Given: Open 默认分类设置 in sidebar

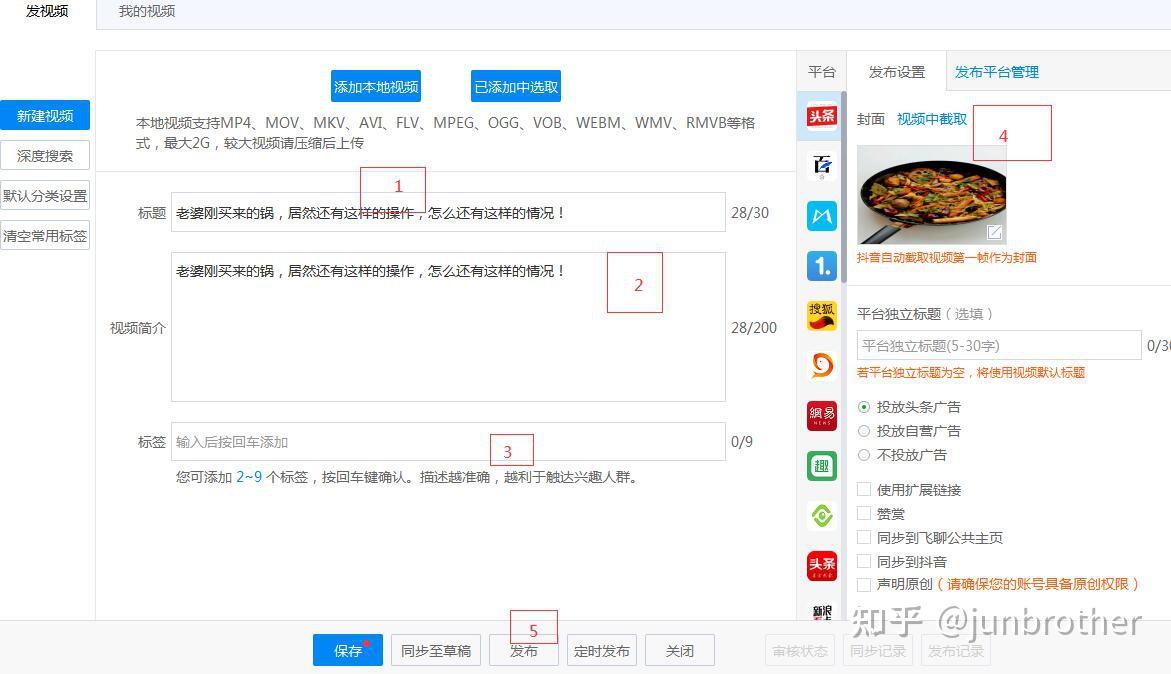Looking at the screenshot, I should 45,196.
